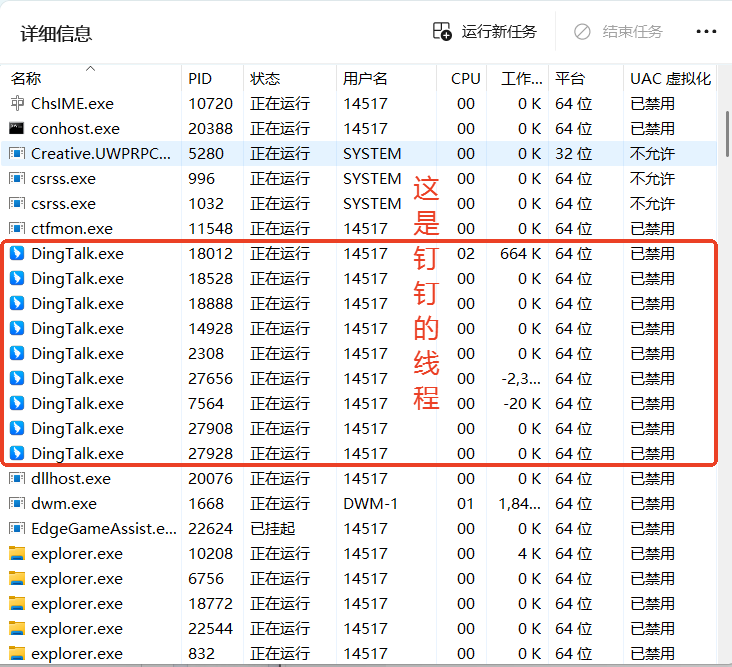Click the conhost.exe console icon
Viewport: 732px width, 667px height.
point(17,128)
